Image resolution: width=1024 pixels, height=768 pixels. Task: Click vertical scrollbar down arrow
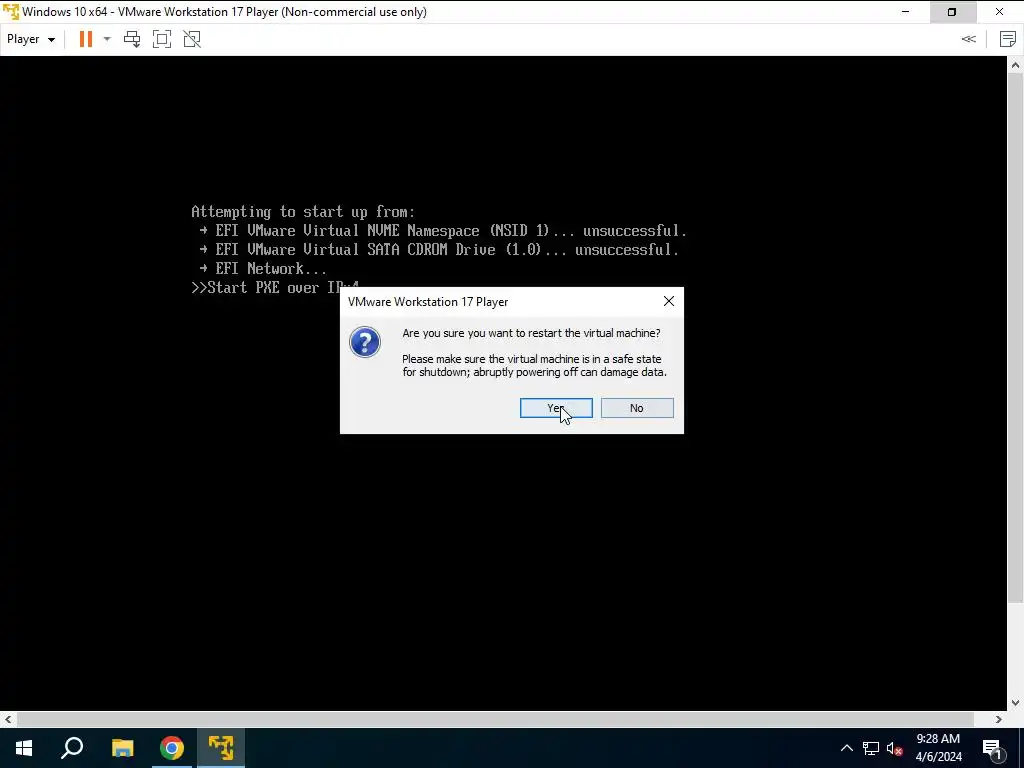(1016, 703)
